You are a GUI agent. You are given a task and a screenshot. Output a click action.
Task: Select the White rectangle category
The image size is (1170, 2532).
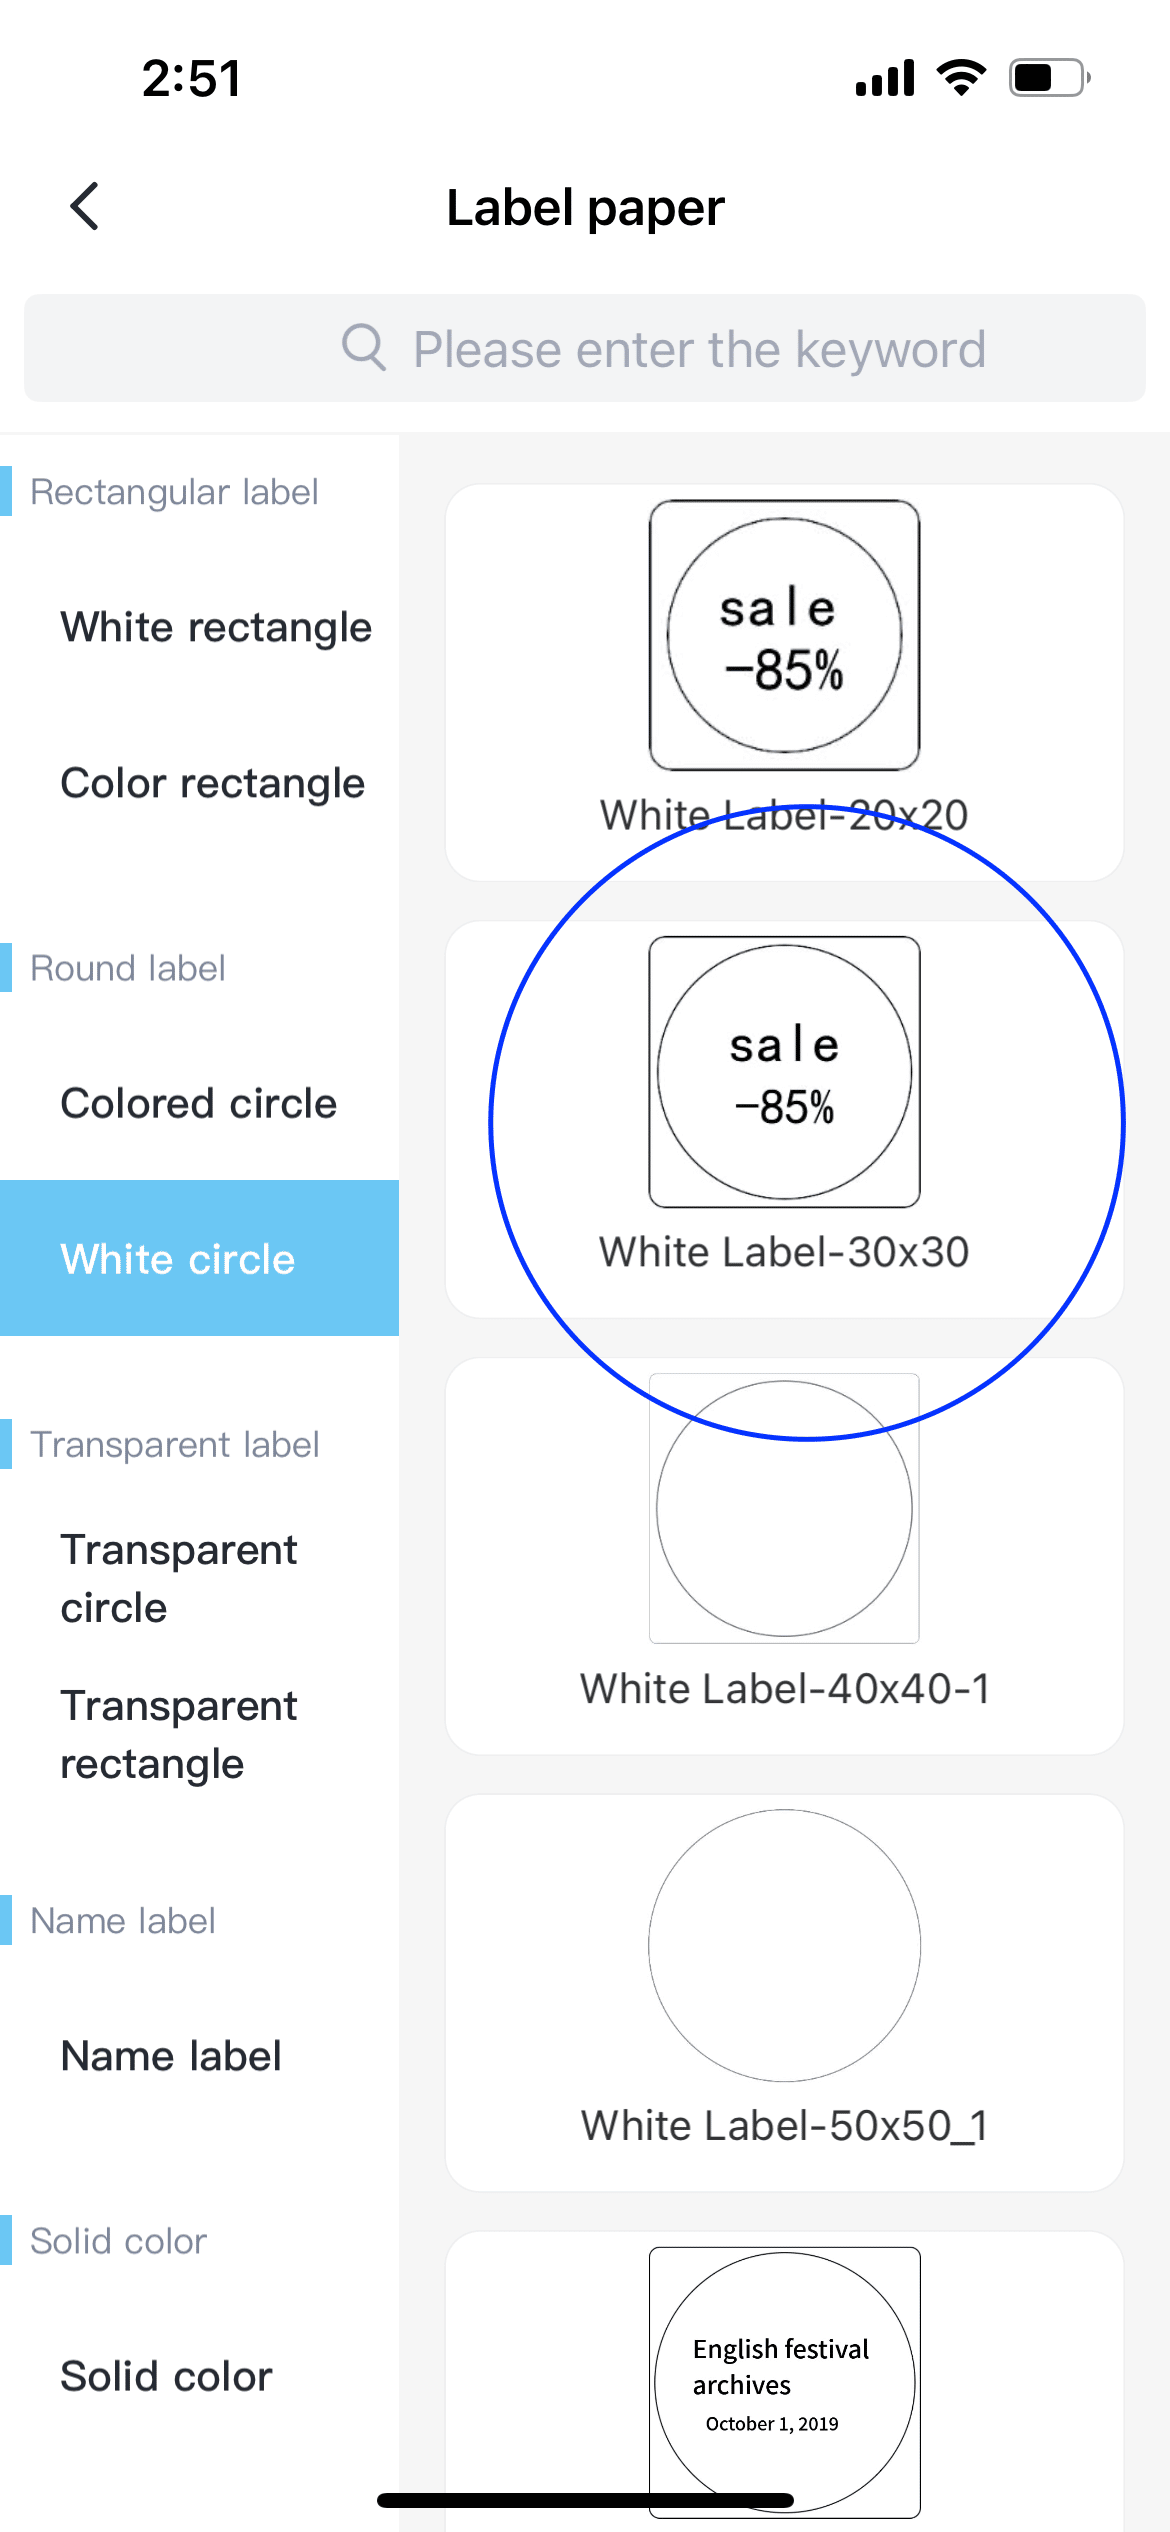(216, 627)
